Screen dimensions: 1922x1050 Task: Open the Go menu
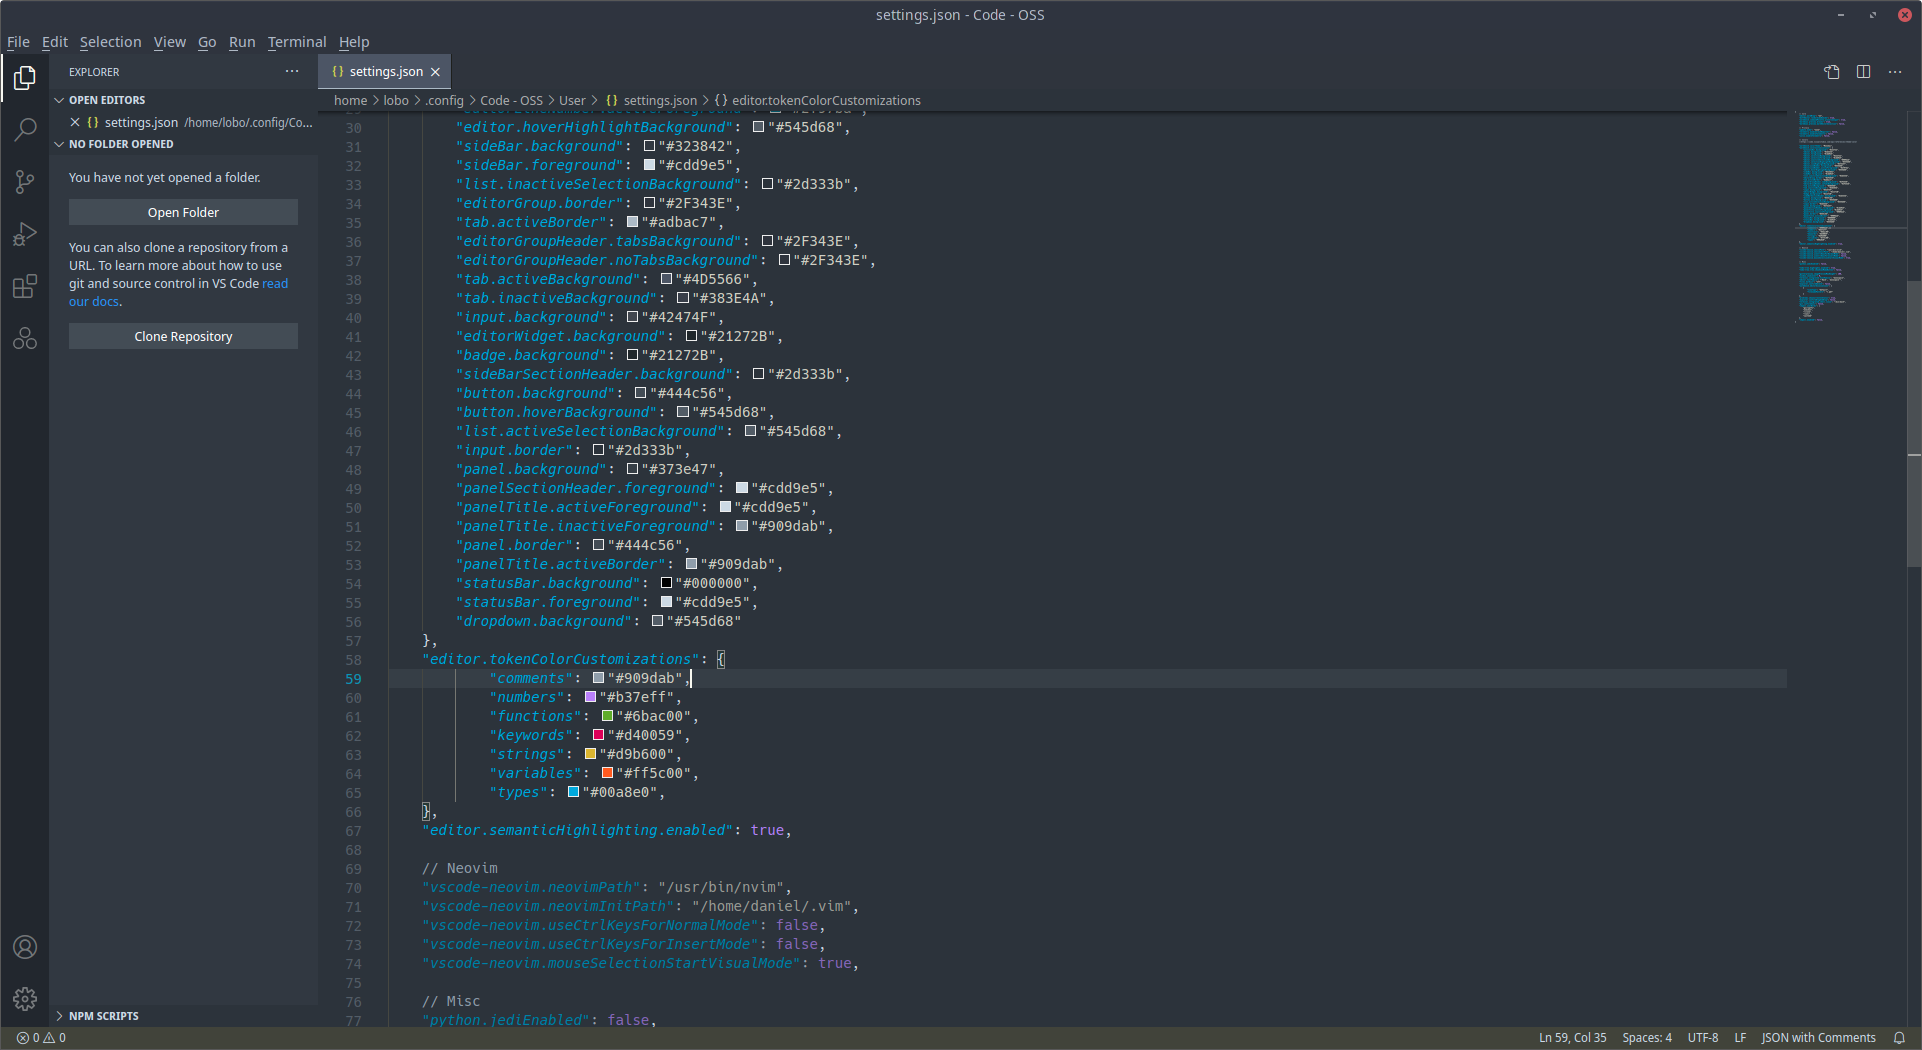coord(207,42)
